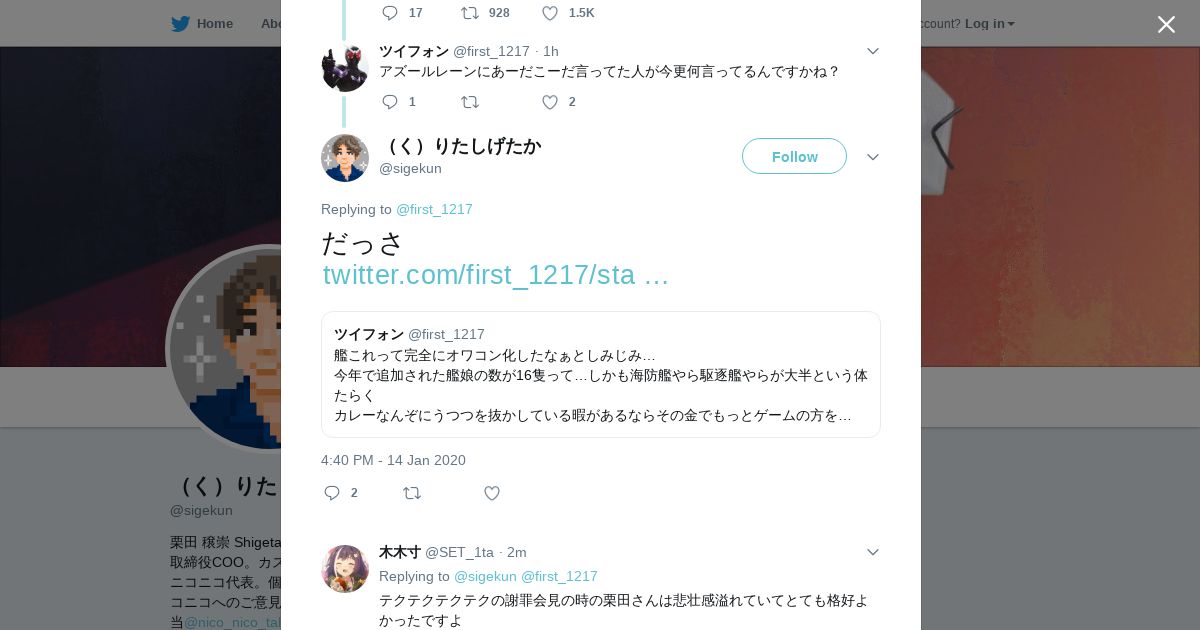Like the top tweet with 1.5K likes

click(x=550, y=13)
